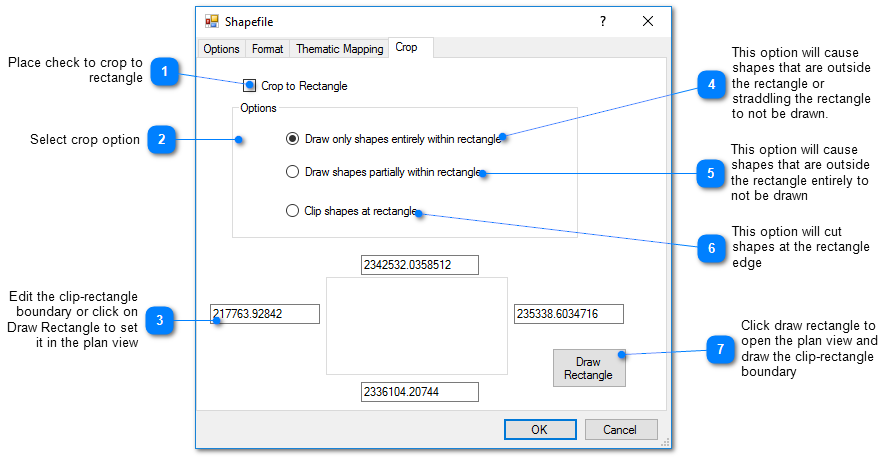Toggle the Crop to Rectangle checkbox
This screenshot has width=885, height=459.
[x=250, y=86]
